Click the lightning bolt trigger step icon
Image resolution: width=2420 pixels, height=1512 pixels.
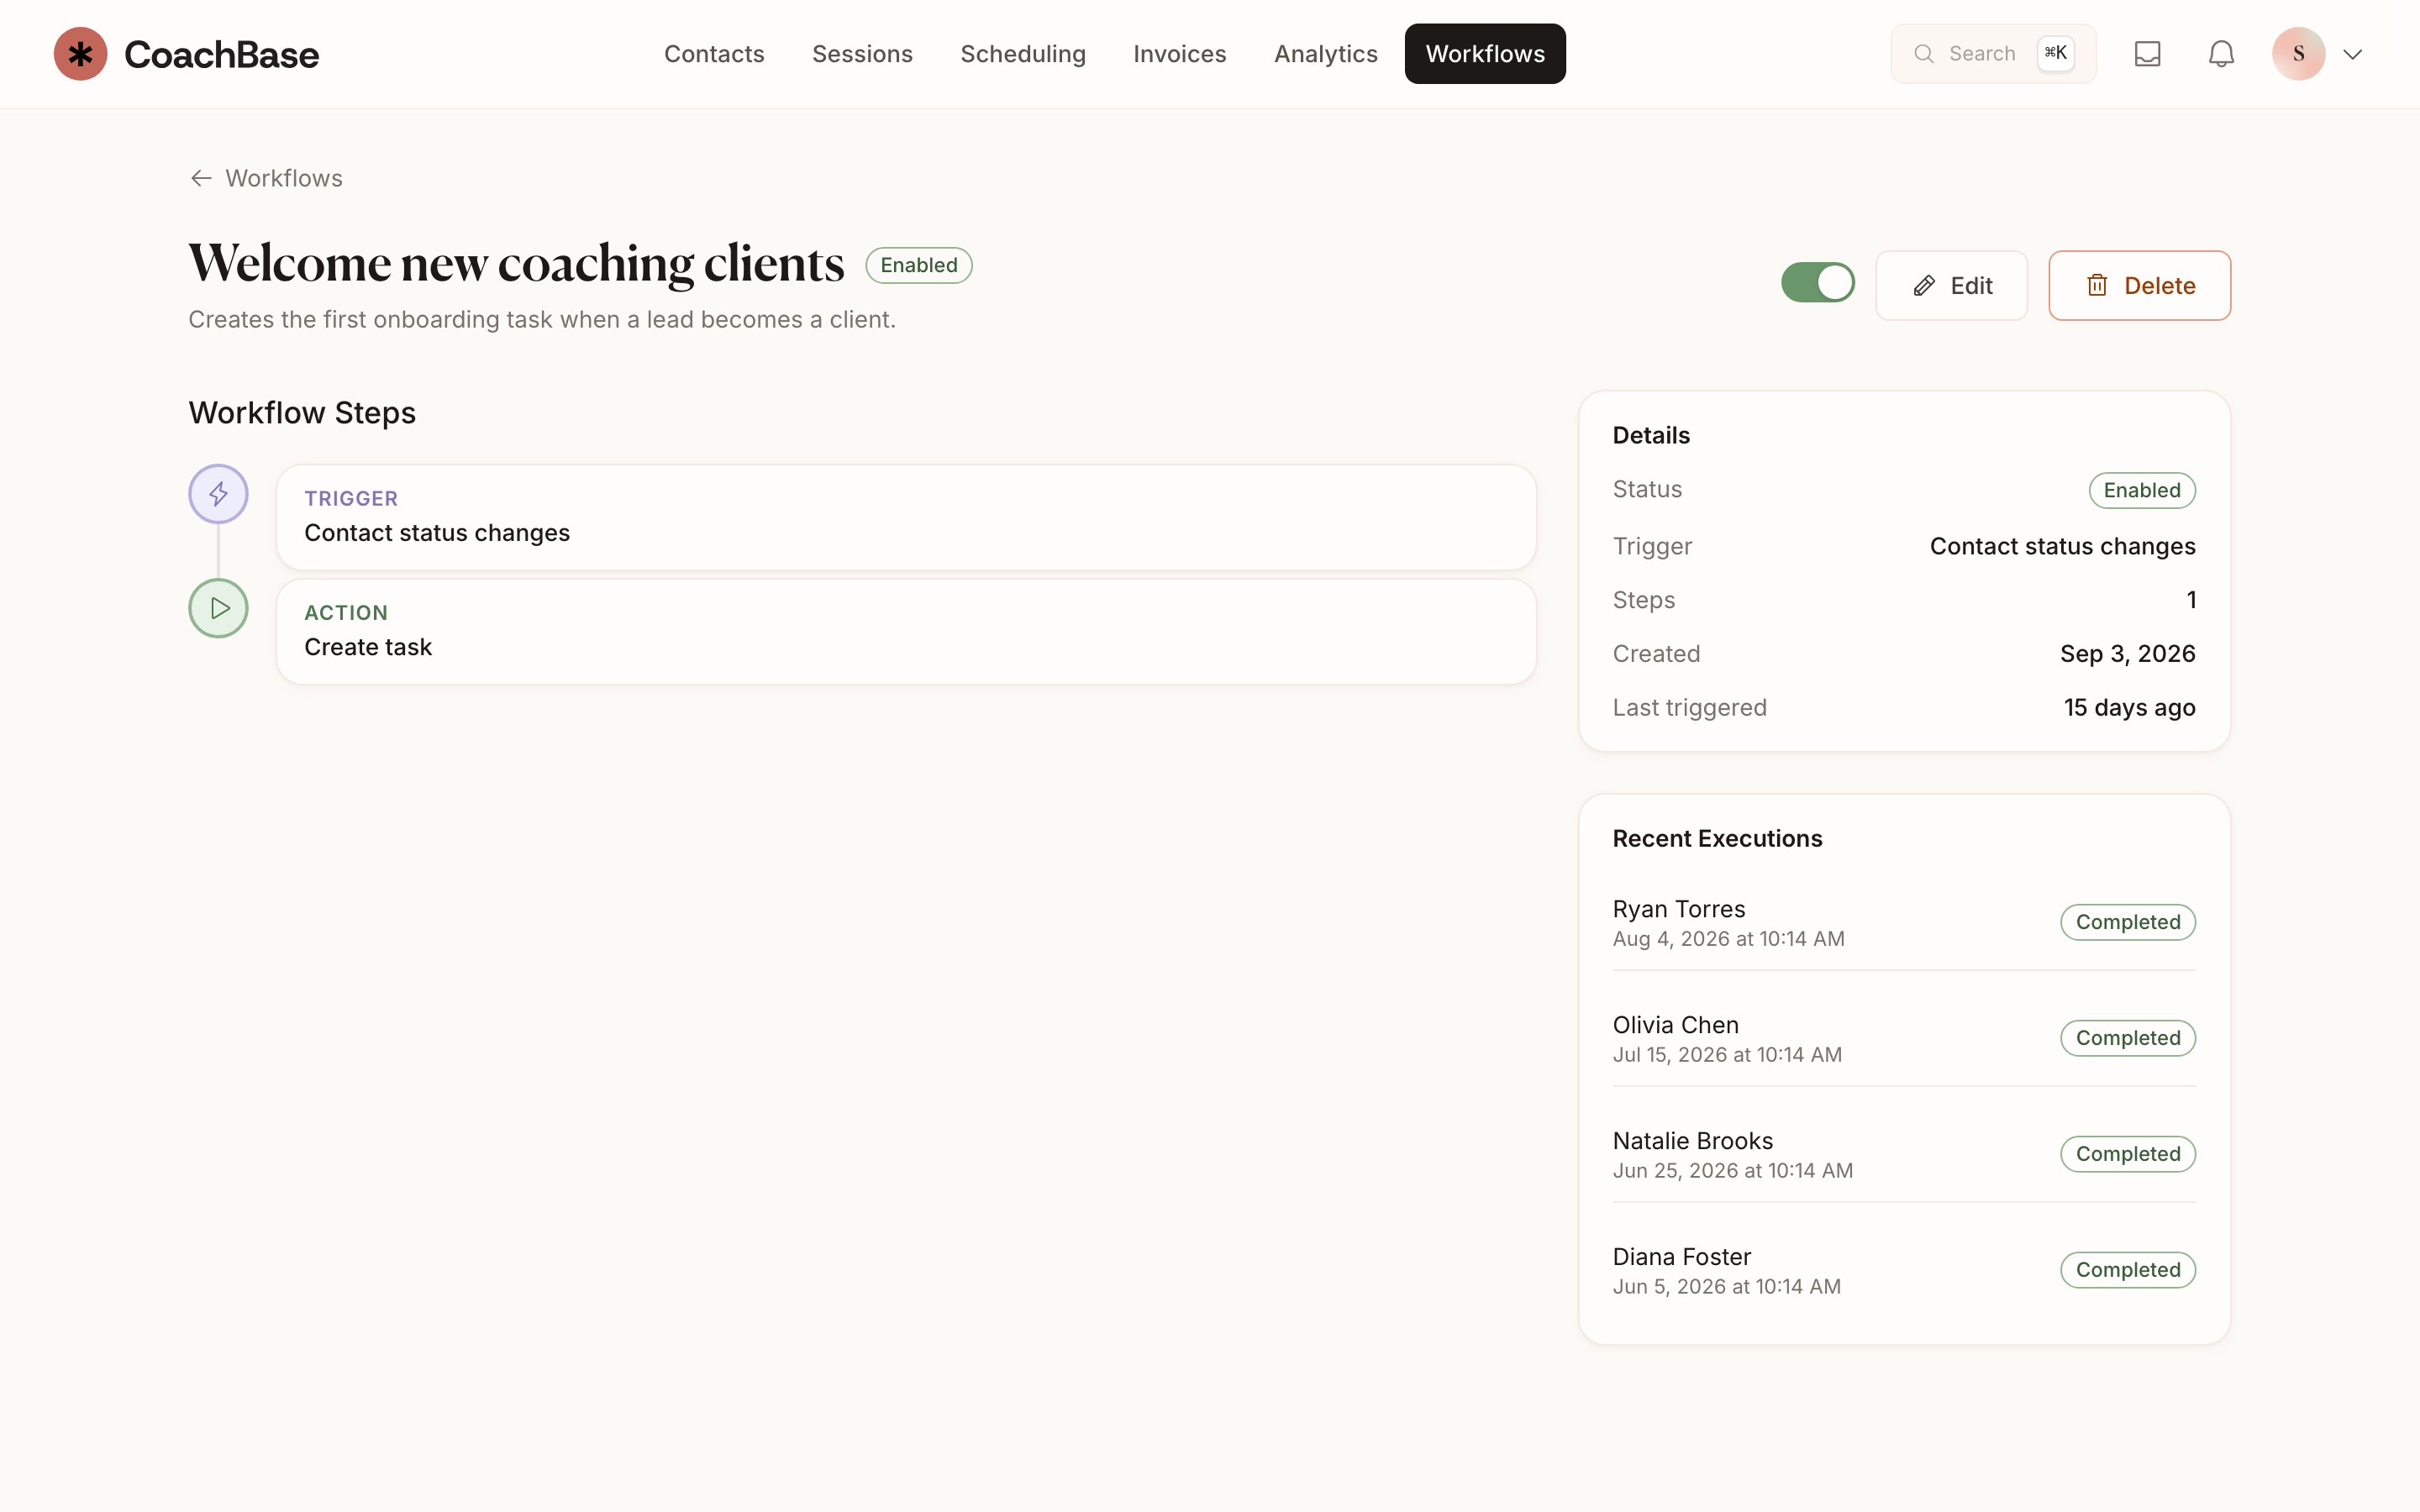coord(218,494)
